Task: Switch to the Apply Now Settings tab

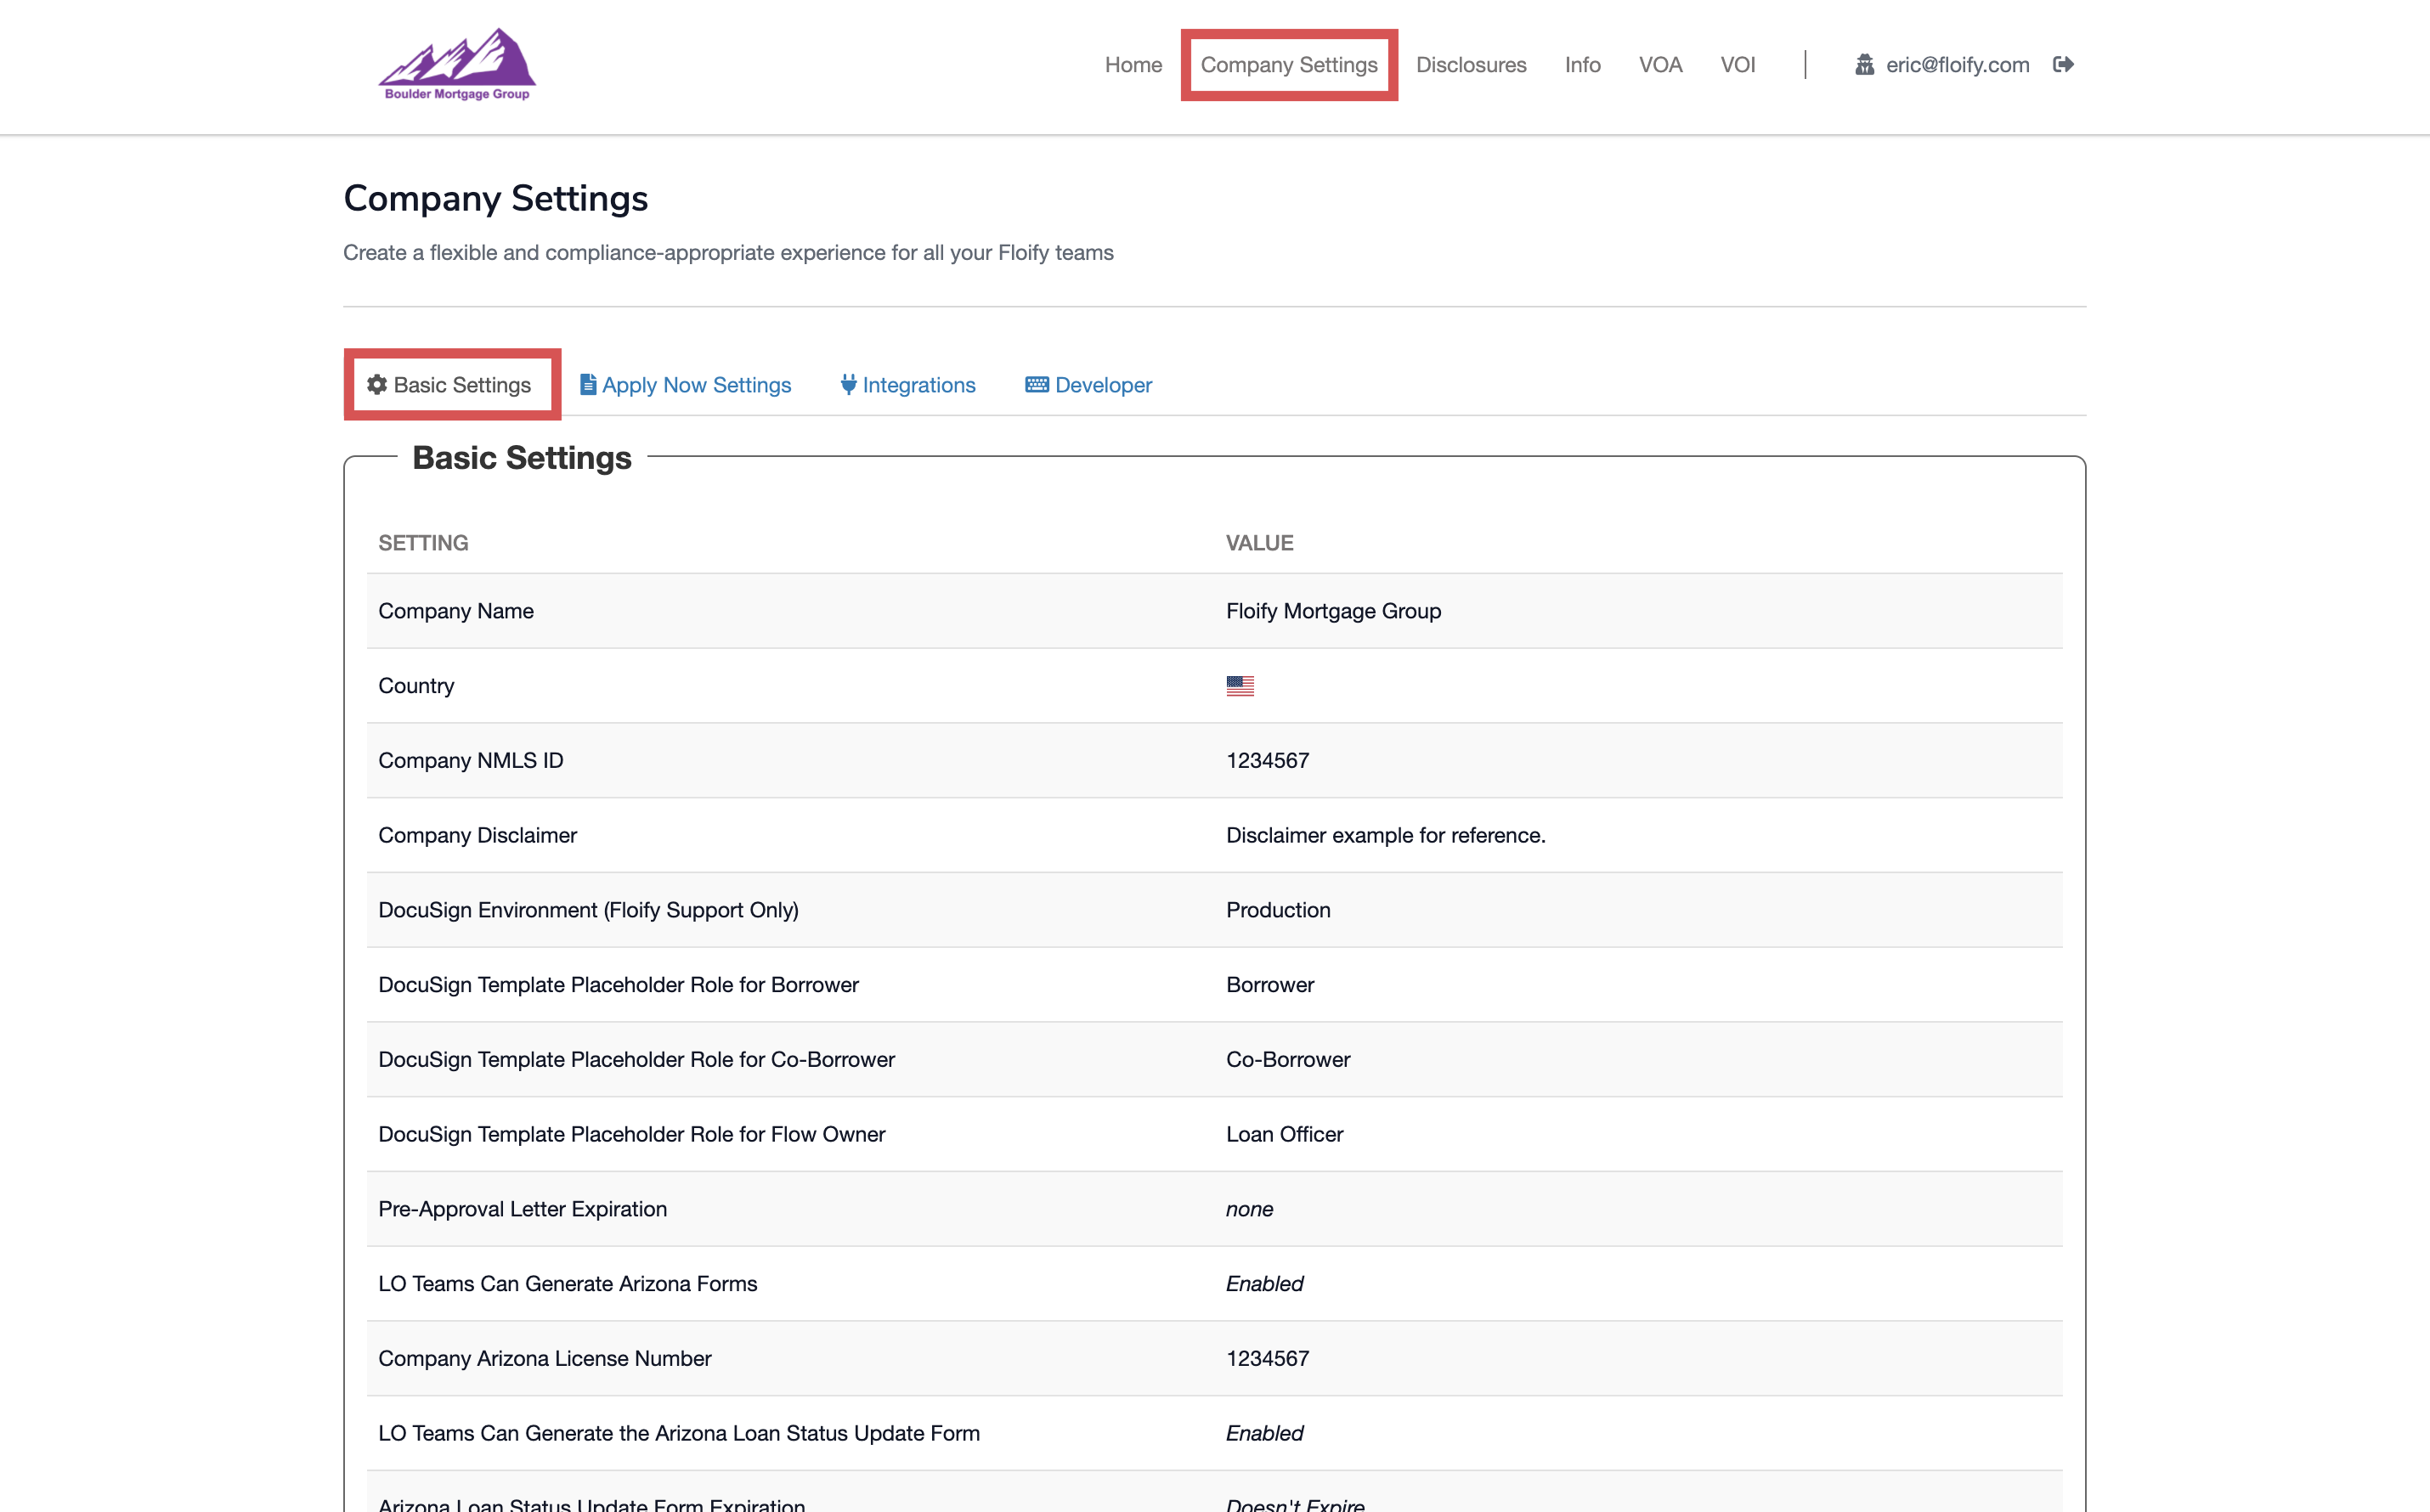Action: (696, 385)
